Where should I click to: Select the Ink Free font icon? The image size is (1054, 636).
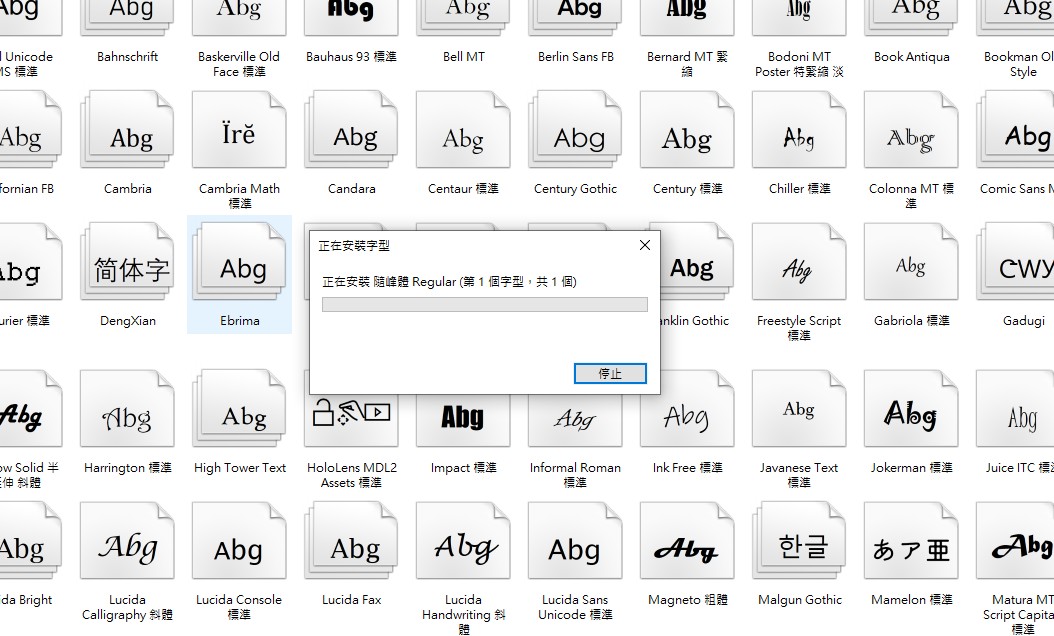pyautogui.click(x=687, y=410)
